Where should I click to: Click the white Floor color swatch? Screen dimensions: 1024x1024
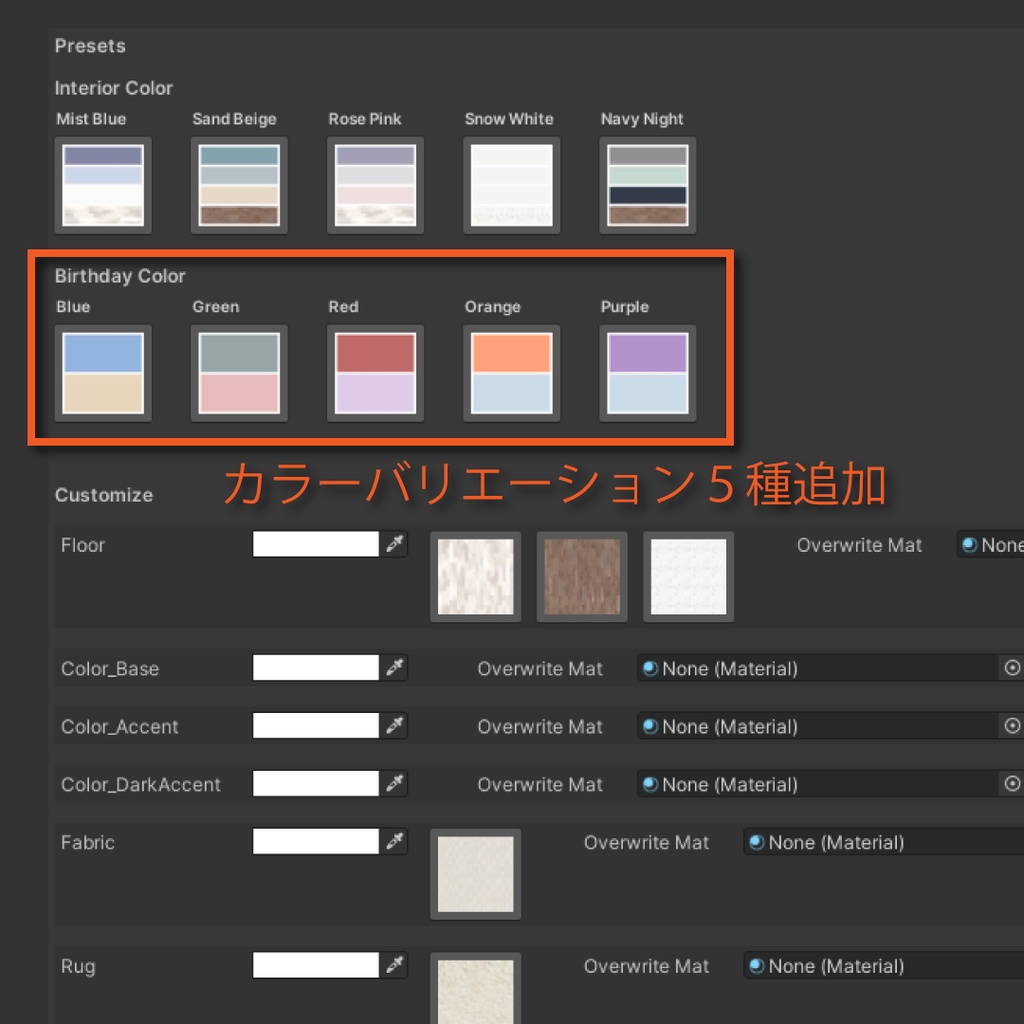click(x=317, y=544)
